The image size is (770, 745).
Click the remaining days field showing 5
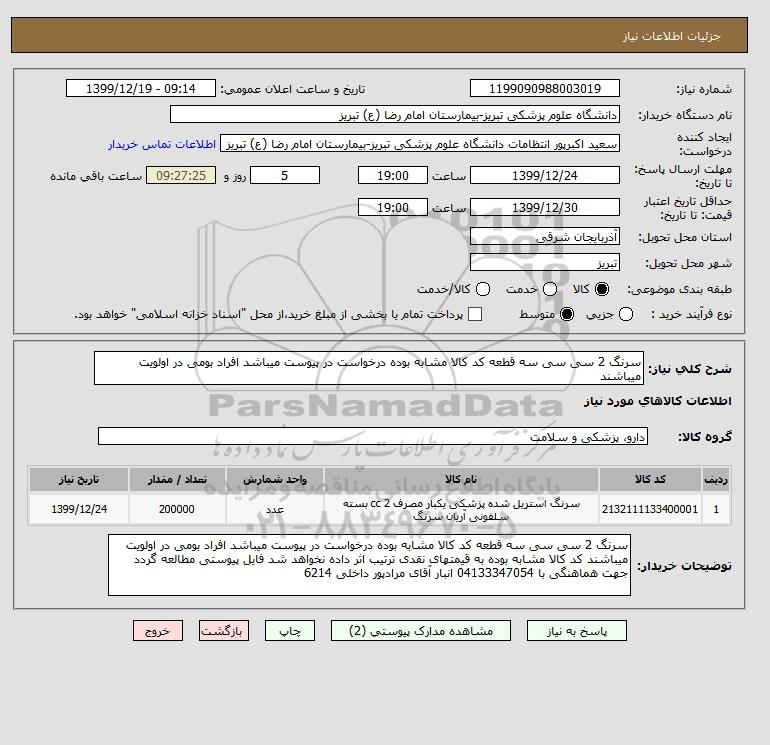click(285, 175)
